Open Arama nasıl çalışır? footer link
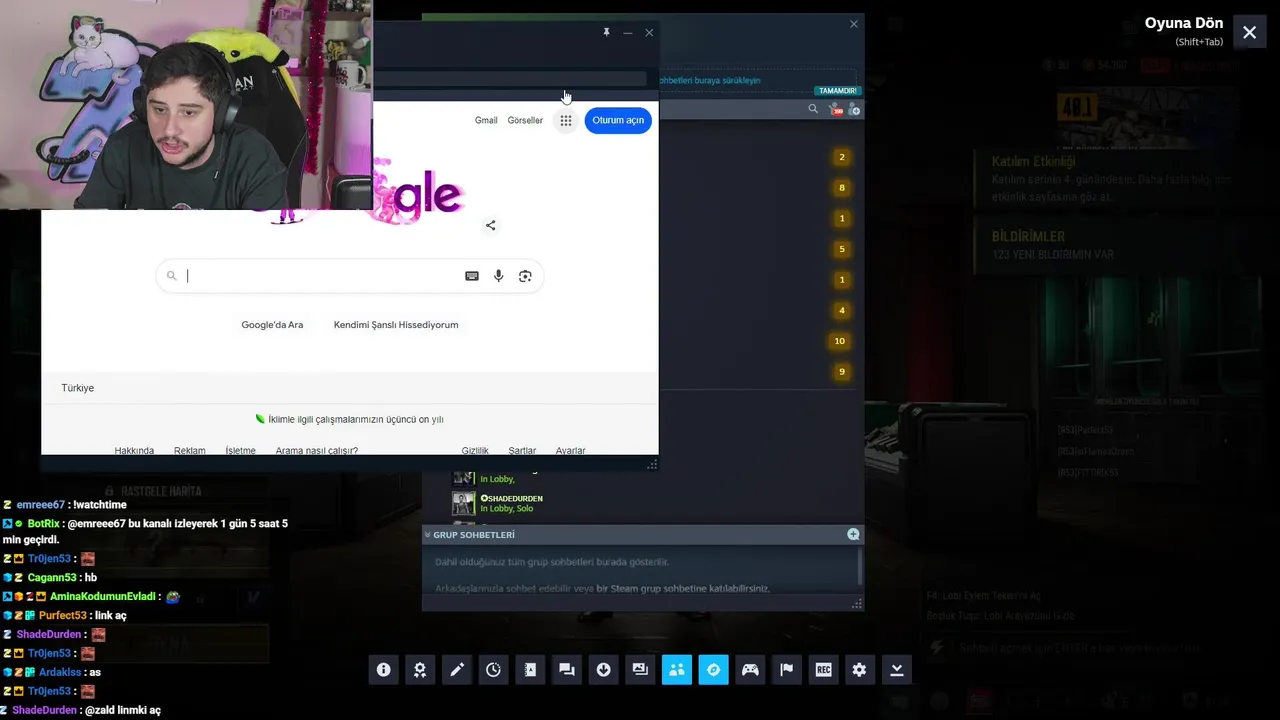 (317, 451)
